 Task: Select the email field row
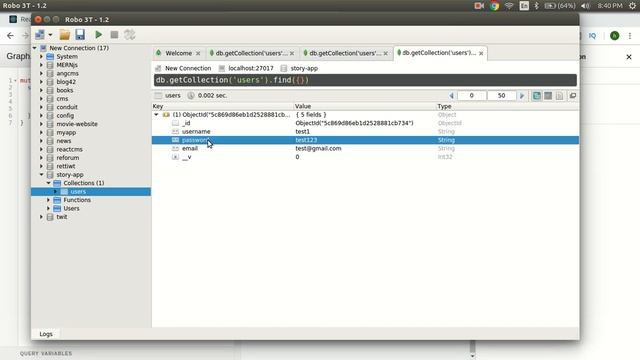[365, 149]
